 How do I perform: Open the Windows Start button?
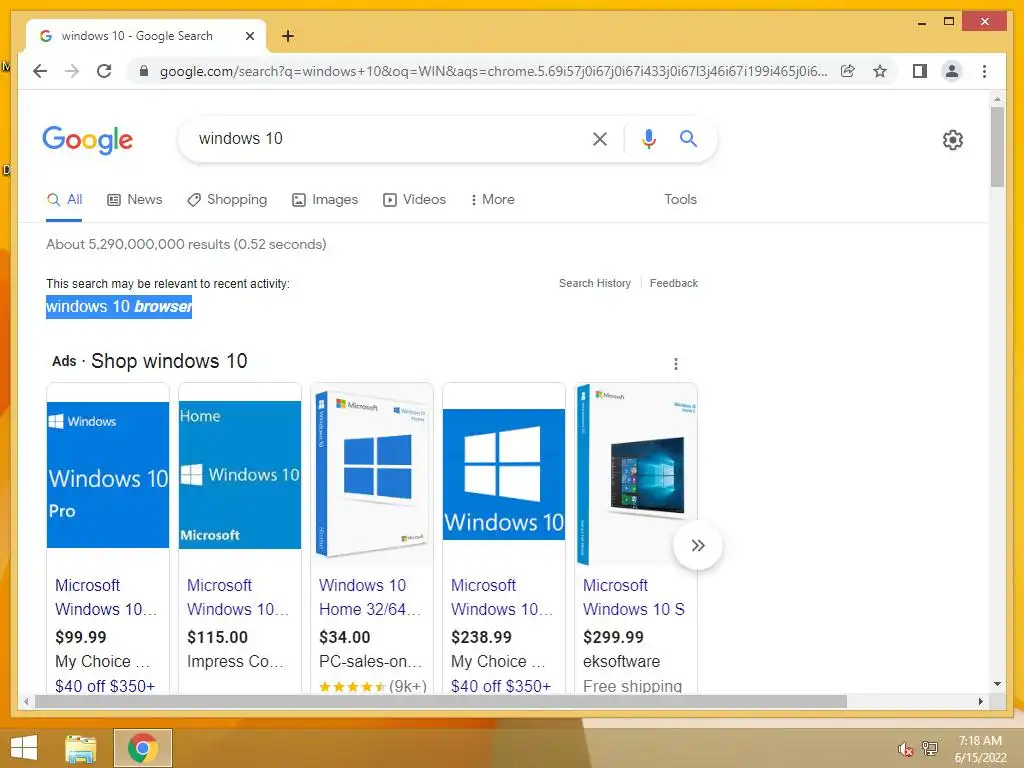coord(24,748)
